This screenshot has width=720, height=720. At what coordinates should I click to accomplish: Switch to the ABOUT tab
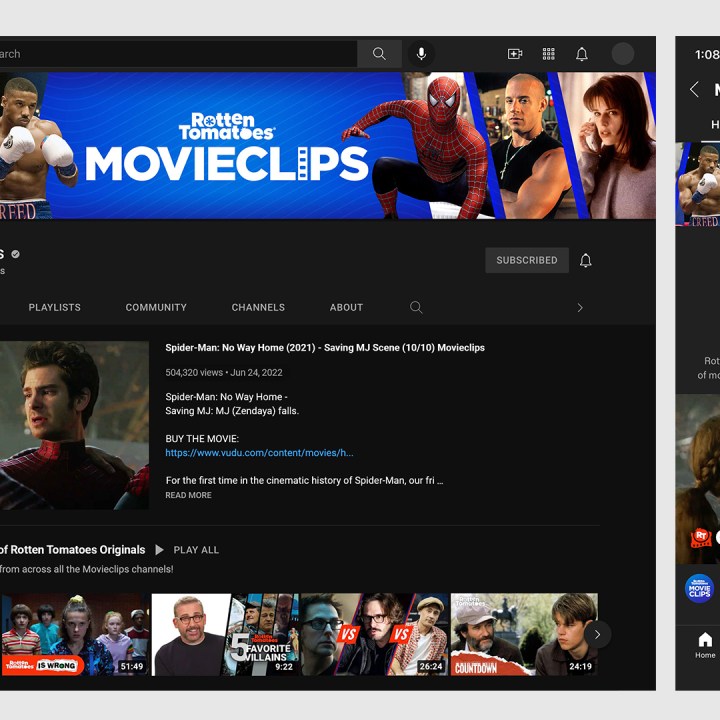(x=346, y=307)
